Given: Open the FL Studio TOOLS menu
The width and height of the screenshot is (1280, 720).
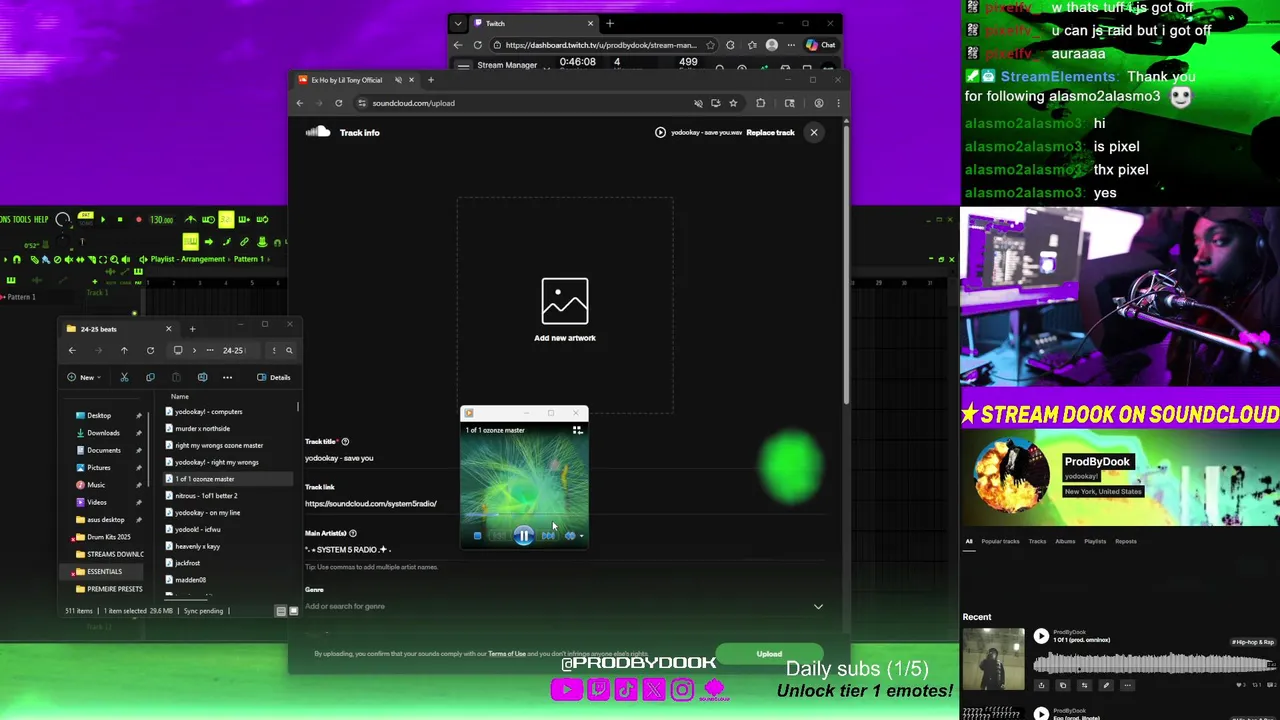Looking at the screenshot, I should pos(20,220).
